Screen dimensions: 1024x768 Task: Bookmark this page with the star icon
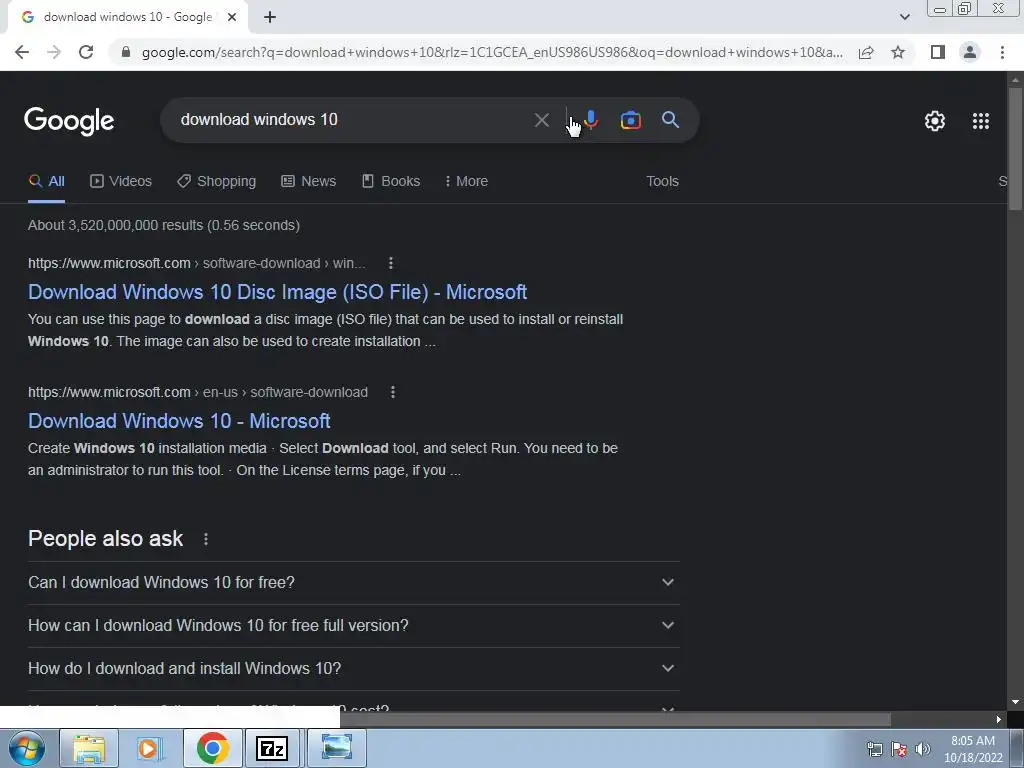pyautogui.click(x=898, y=52)
